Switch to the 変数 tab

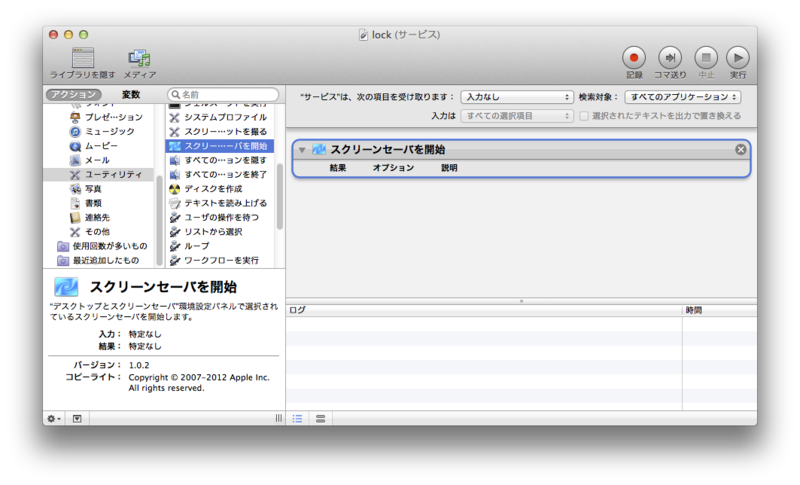[x=131, y=94]
